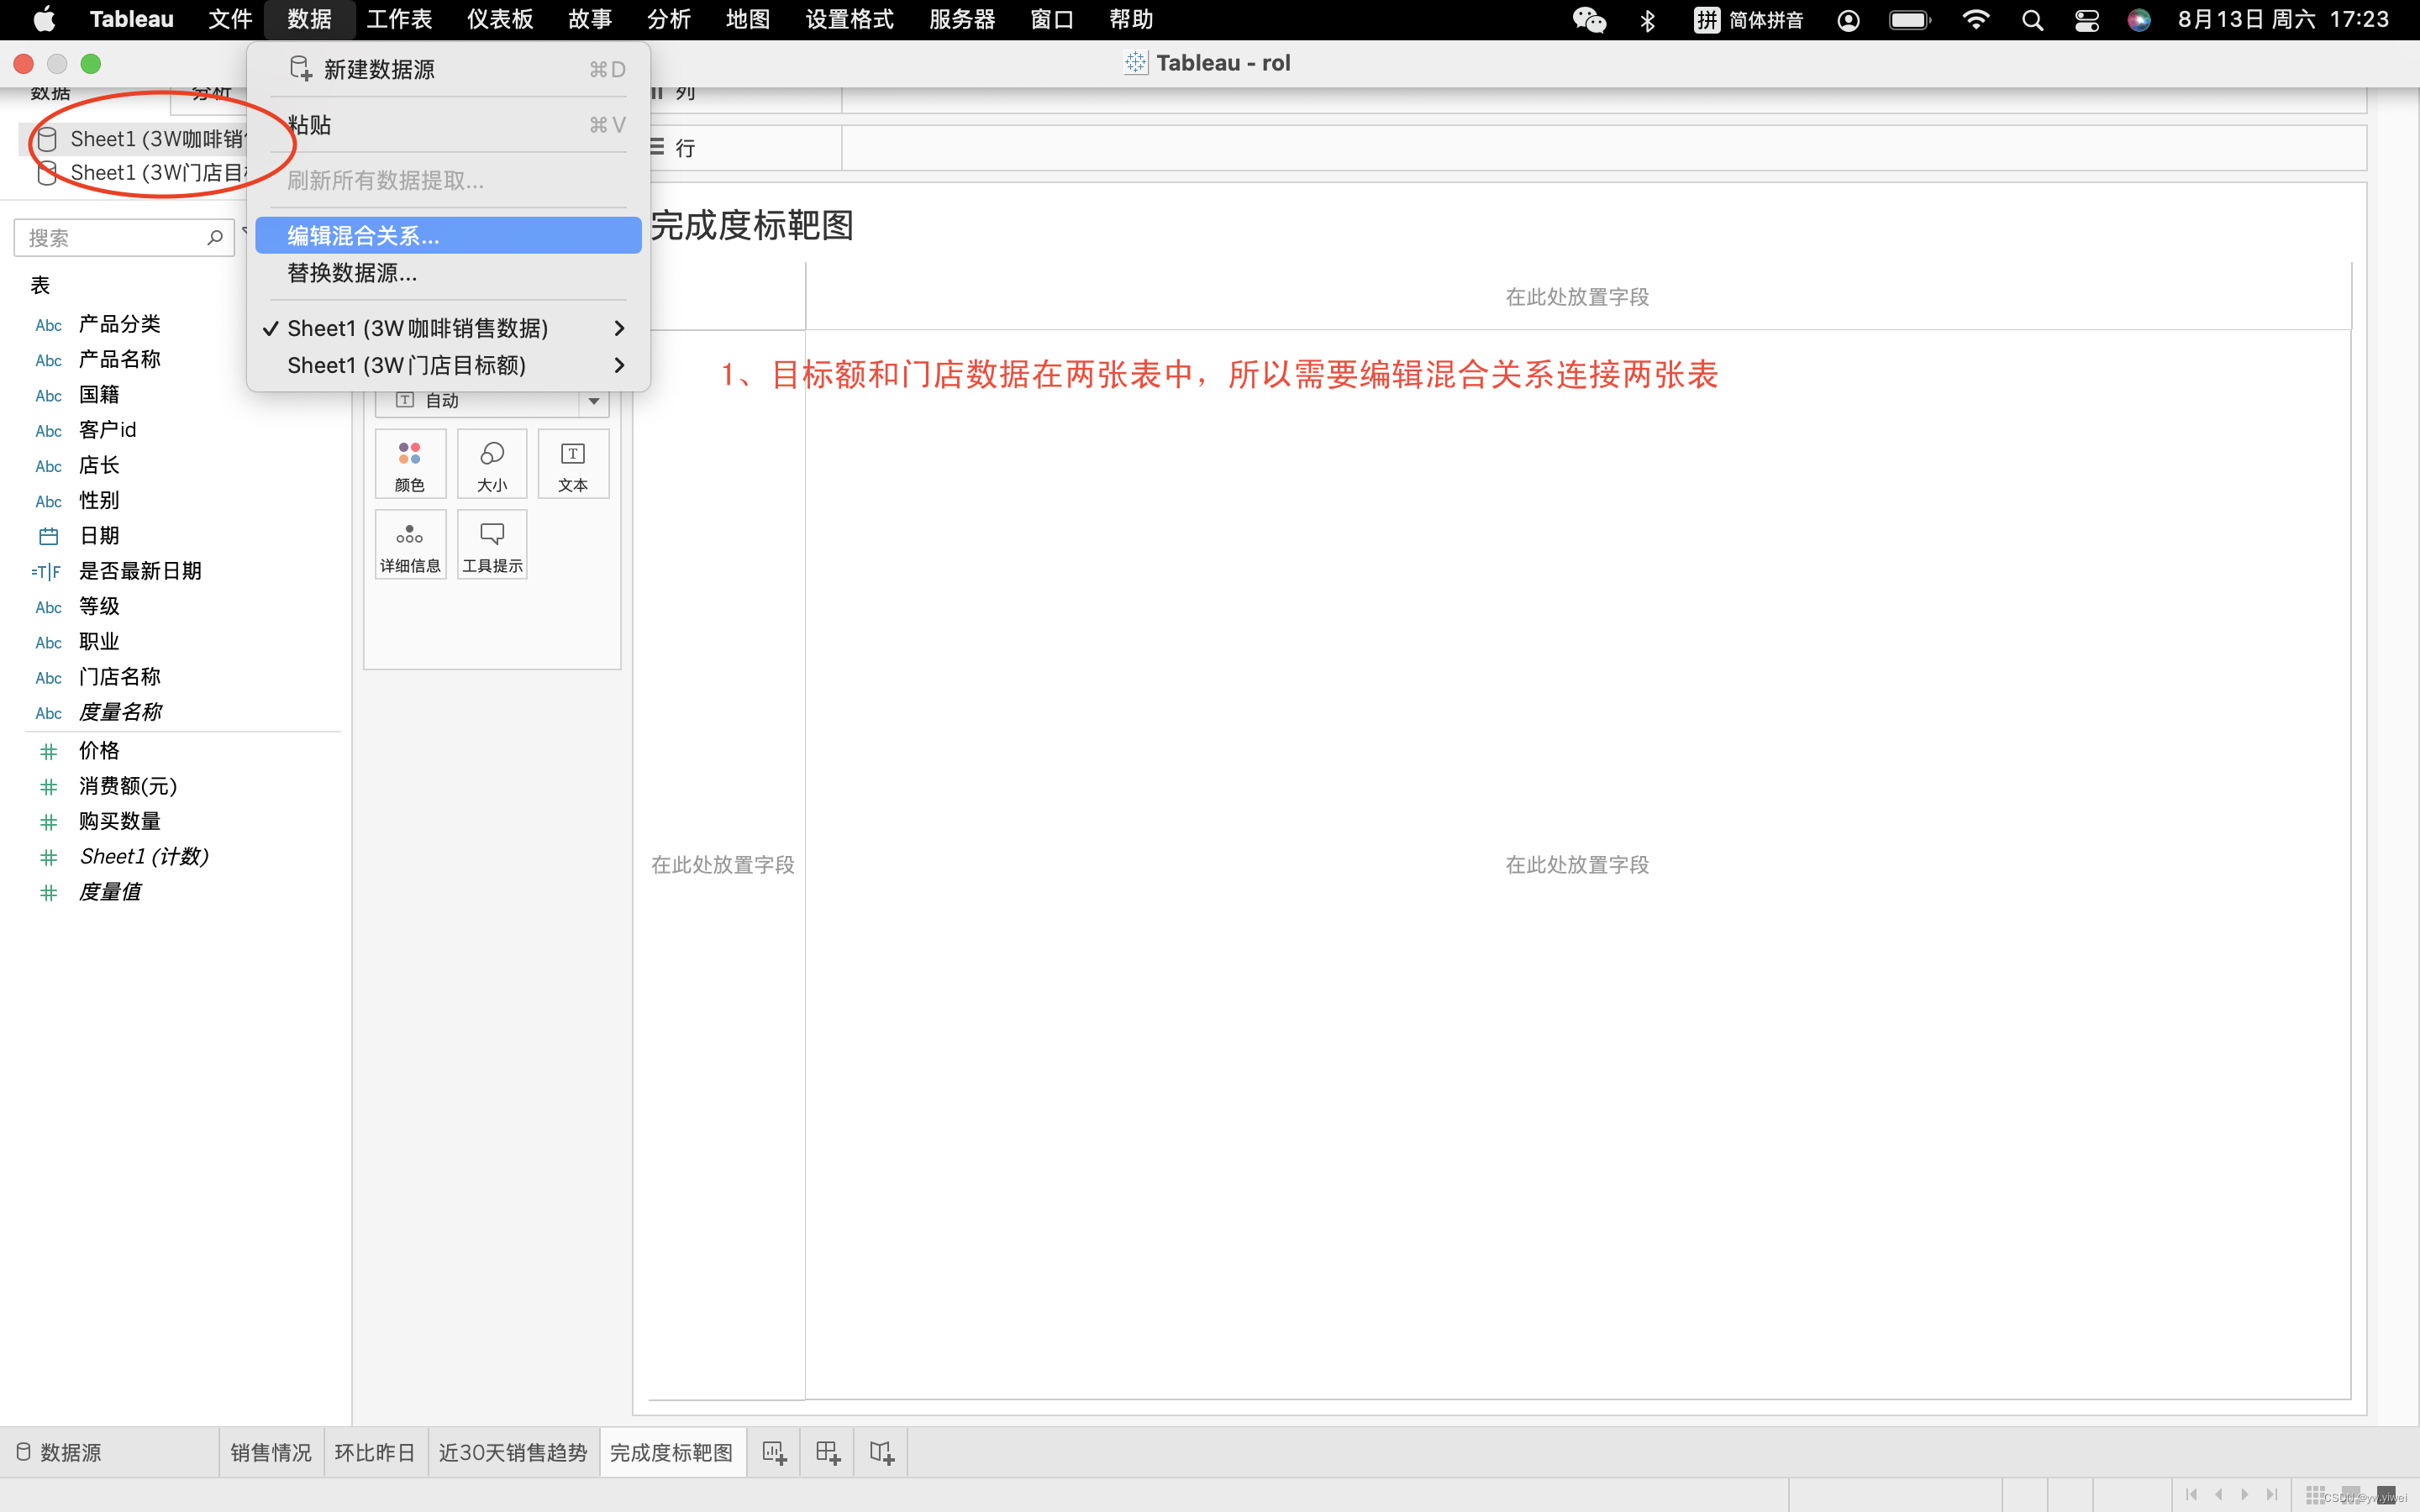Select the 门店名称 field
The height and width of the screenshot is (1512, 2420).
[120, 677]
